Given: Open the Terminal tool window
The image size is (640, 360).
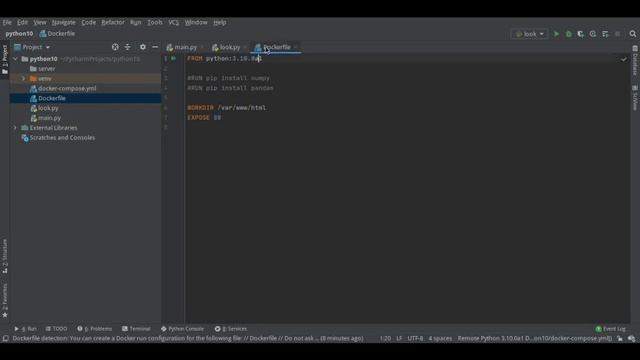Looking at the screenshot, I should [x=136, y=329].
